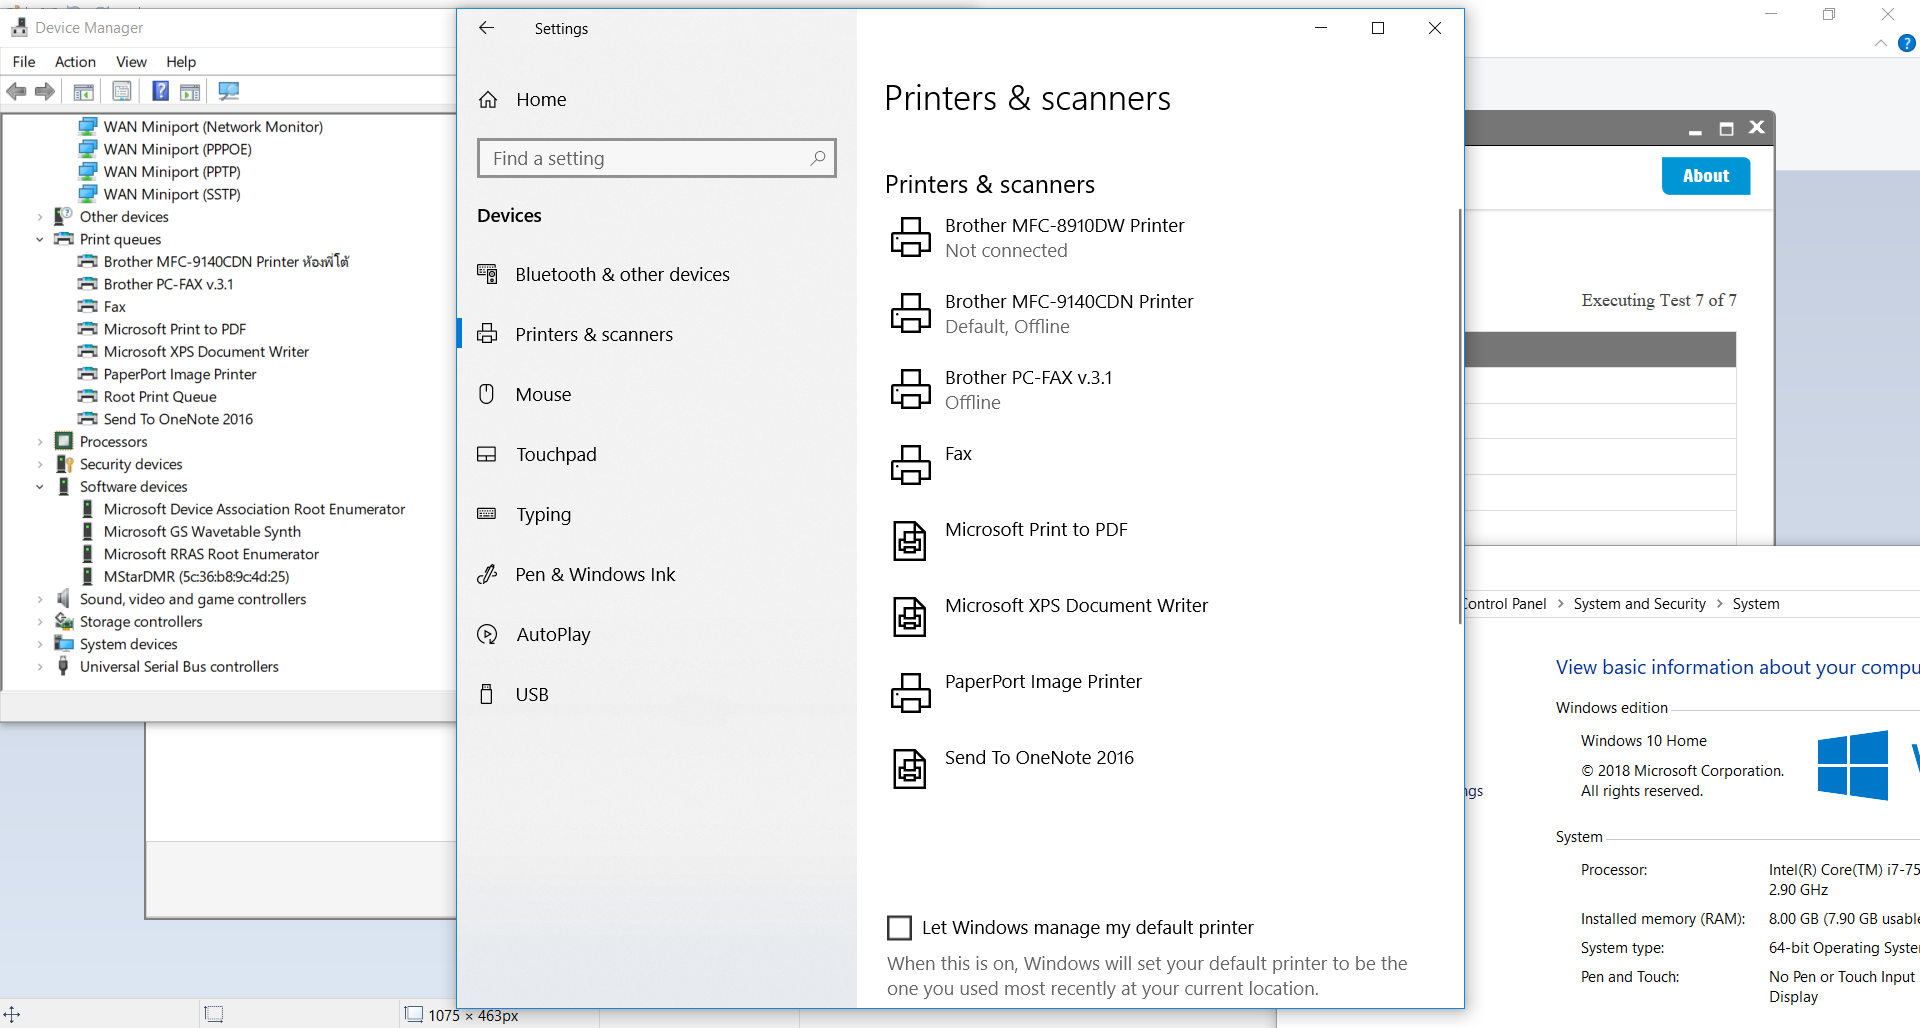Expand the System devices node
Viewport: 1920px width, 1028px height.
[x=40, y=644]
